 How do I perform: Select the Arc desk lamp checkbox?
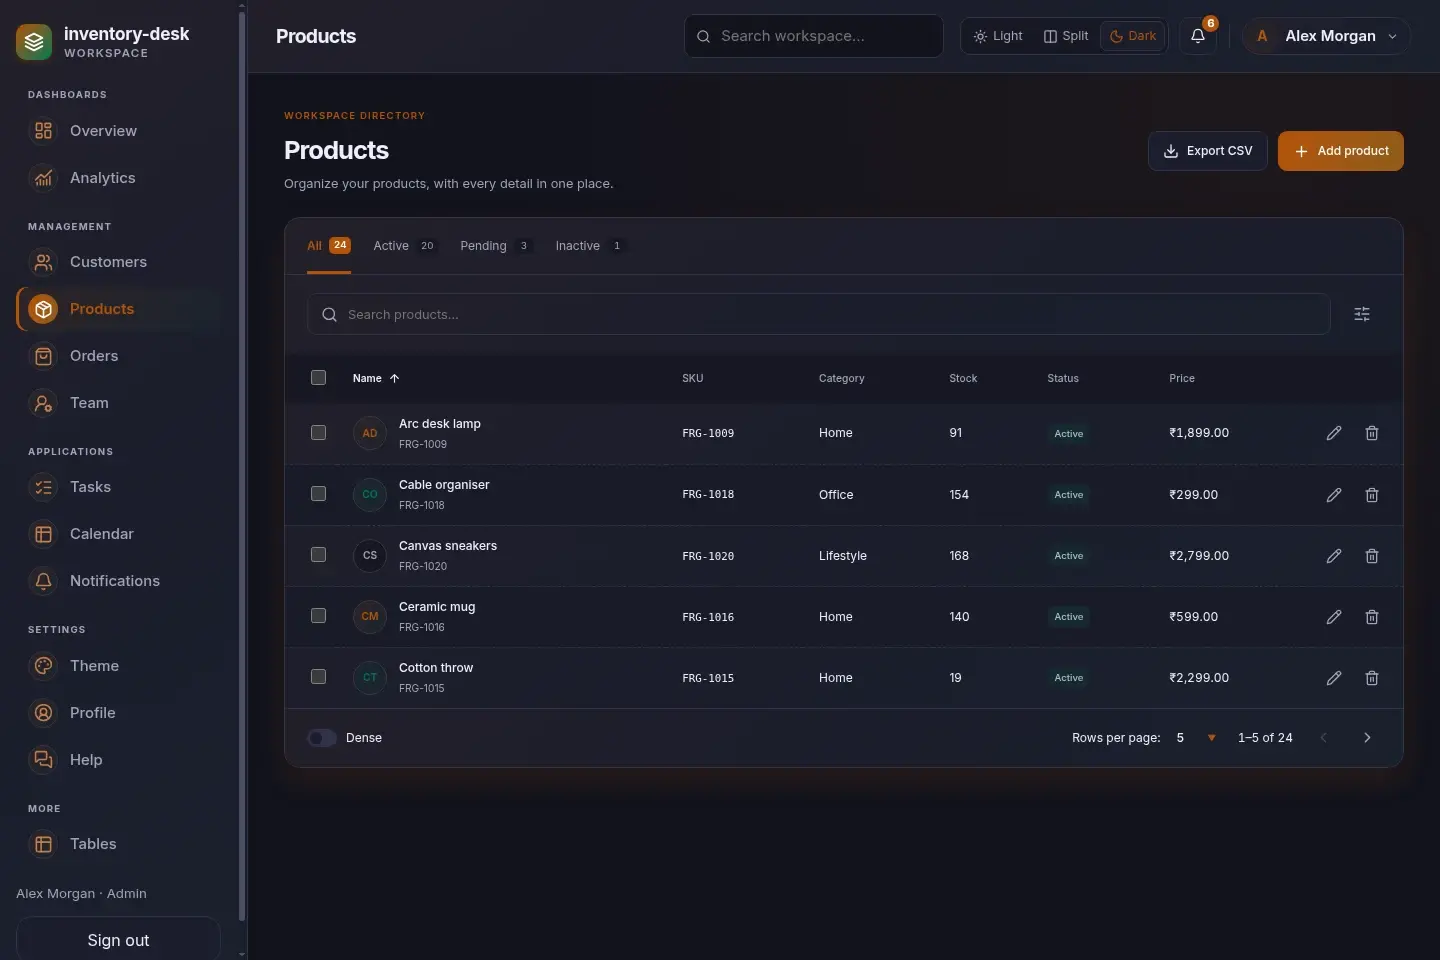coord(318,433)
